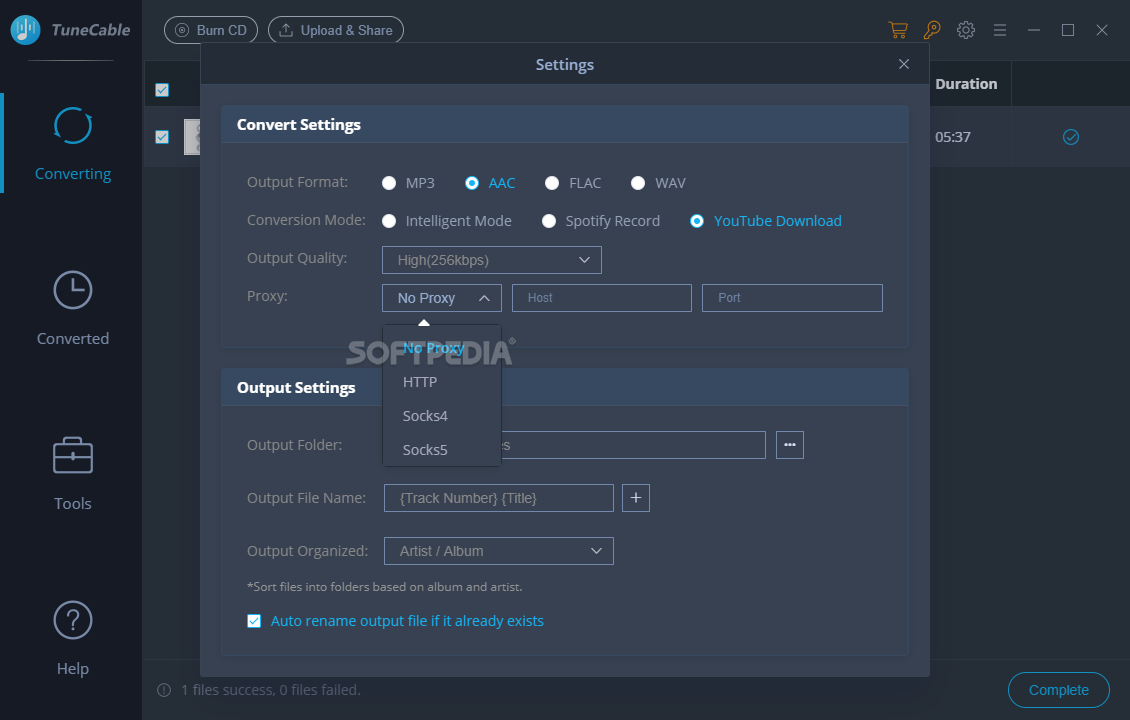Click the track thumbnail in the list
Viewport: 1130px width, 720px height.
pos(192,137)
